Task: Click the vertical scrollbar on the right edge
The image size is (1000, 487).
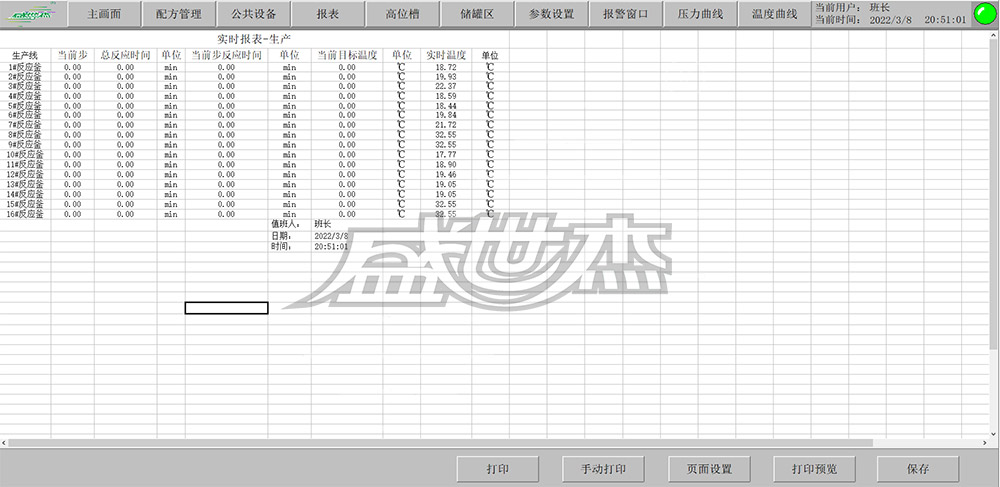Action: coord(993,200)
